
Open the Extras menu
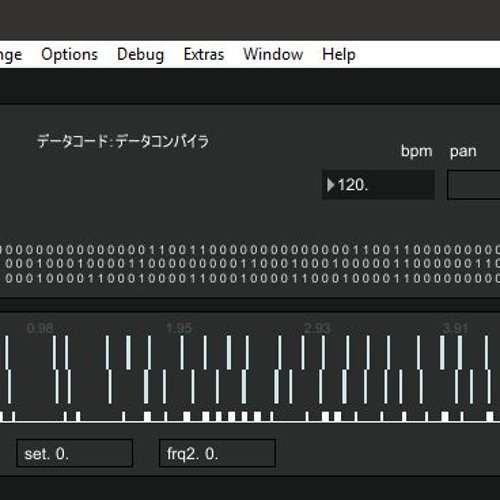[x=204, y=54]
